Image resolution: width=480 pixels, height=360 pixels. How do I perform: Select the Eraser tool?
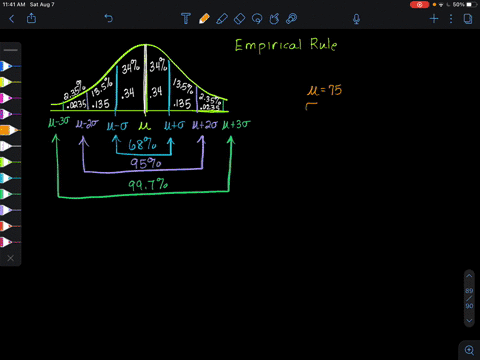coord(239,18)
